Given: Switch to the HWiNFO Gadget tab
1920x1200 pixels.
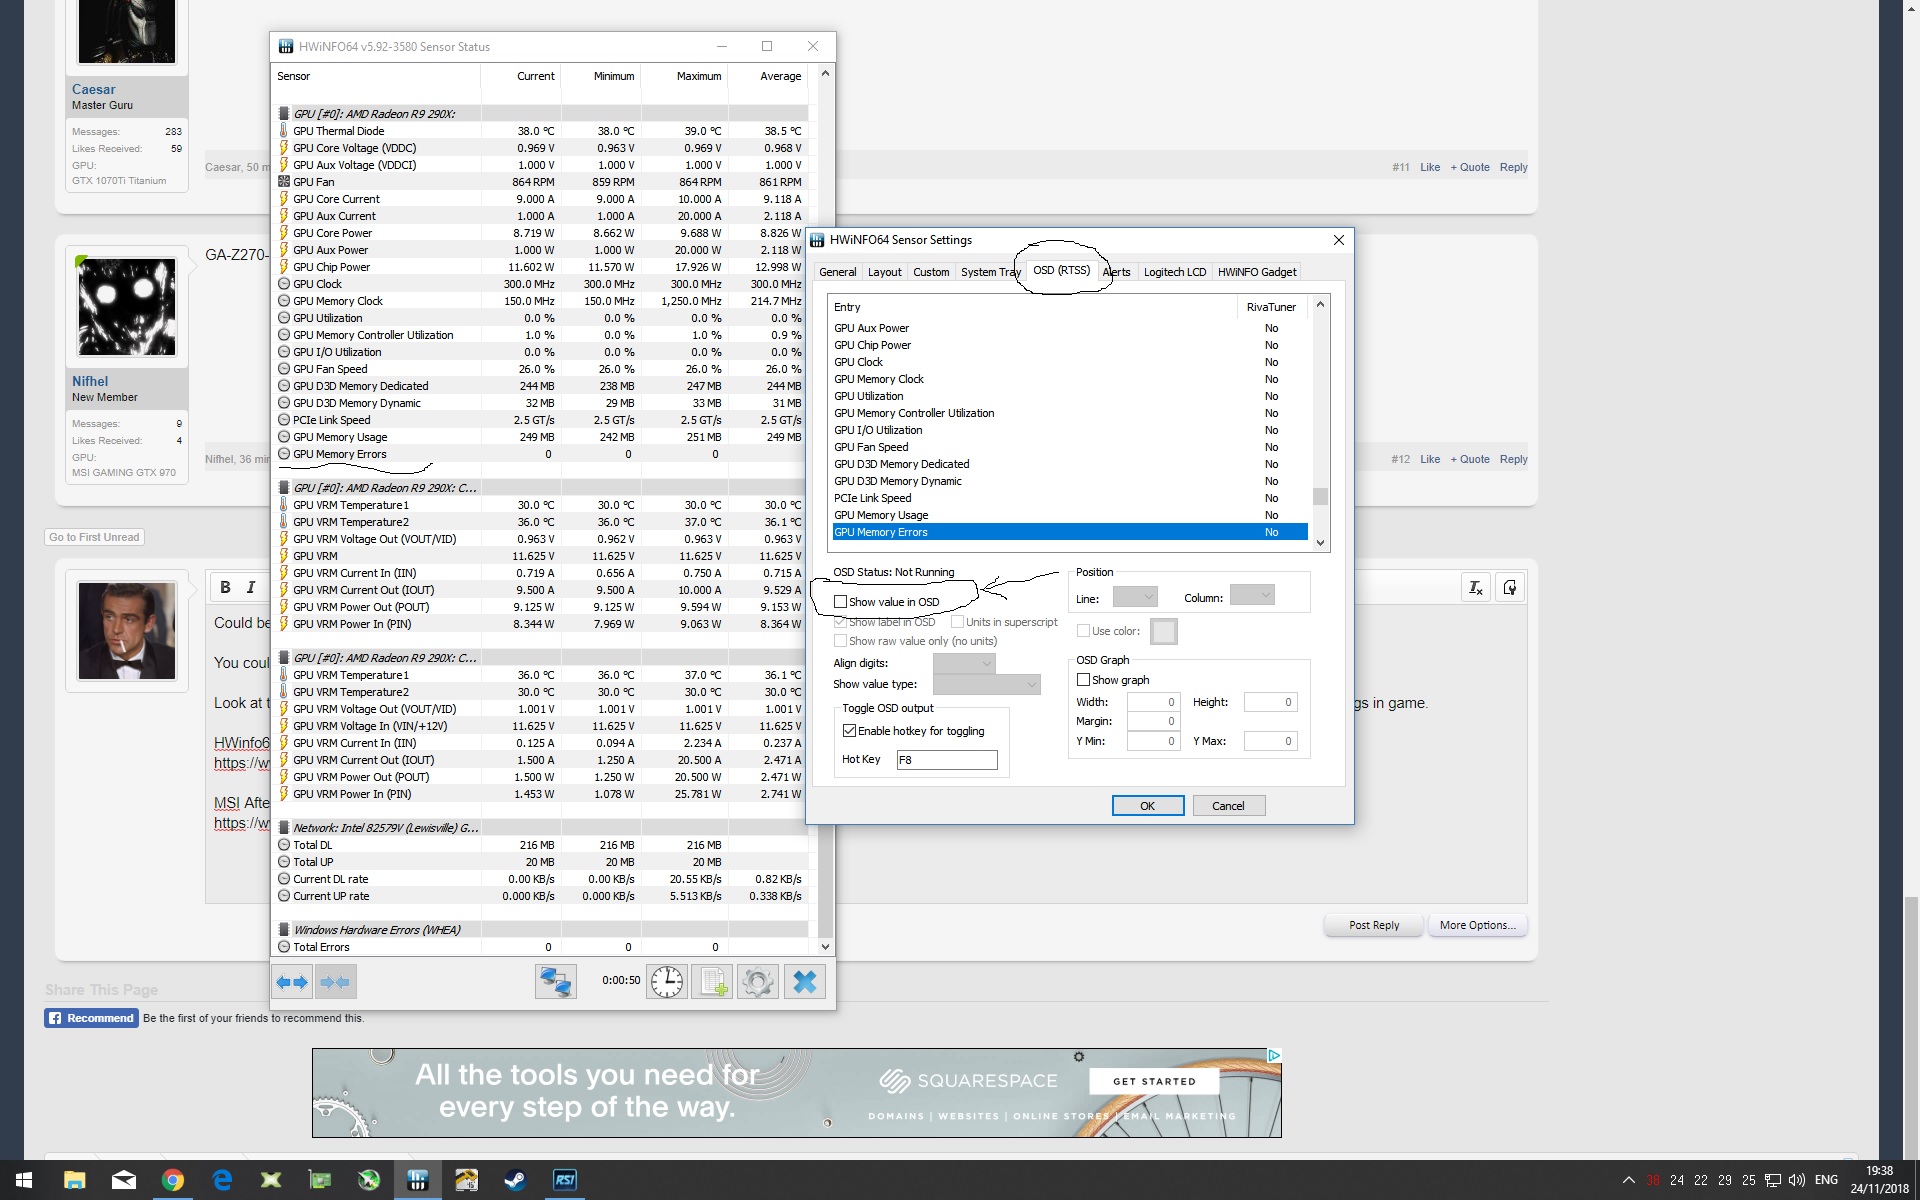Looking at the screenshot, I should [1257, 272].
